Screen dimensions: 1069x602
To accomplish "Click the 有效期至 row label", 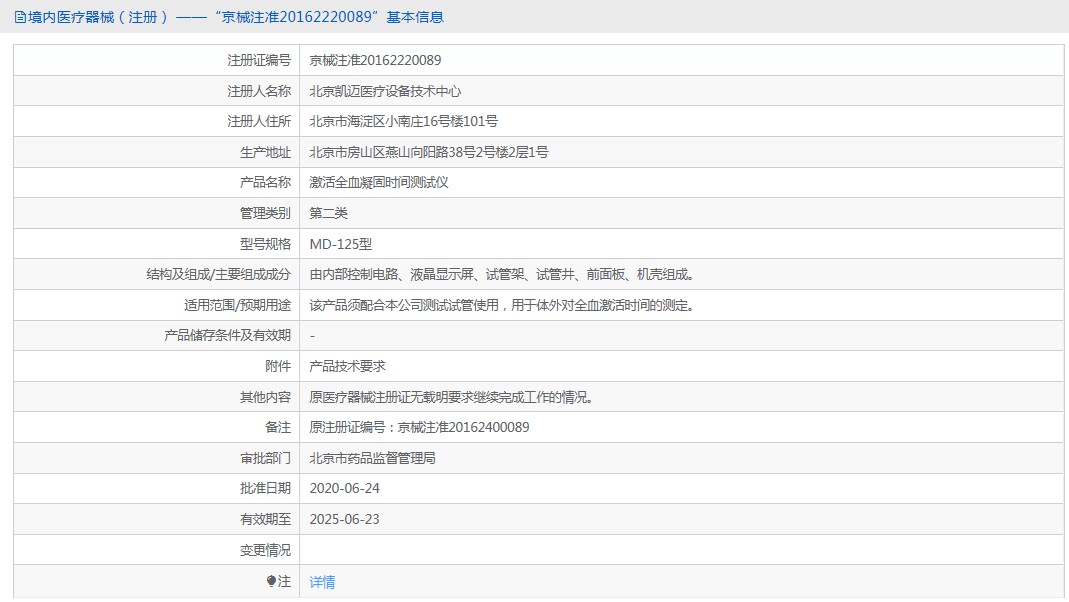I will 265,519.
